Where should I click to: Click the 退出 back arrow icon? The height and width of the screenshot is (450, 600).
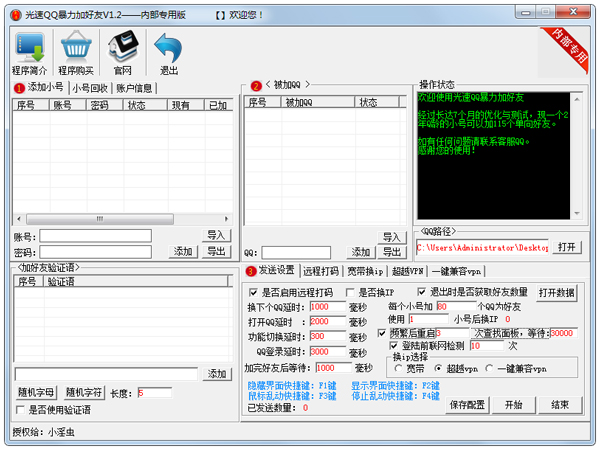tap(168, 48)
